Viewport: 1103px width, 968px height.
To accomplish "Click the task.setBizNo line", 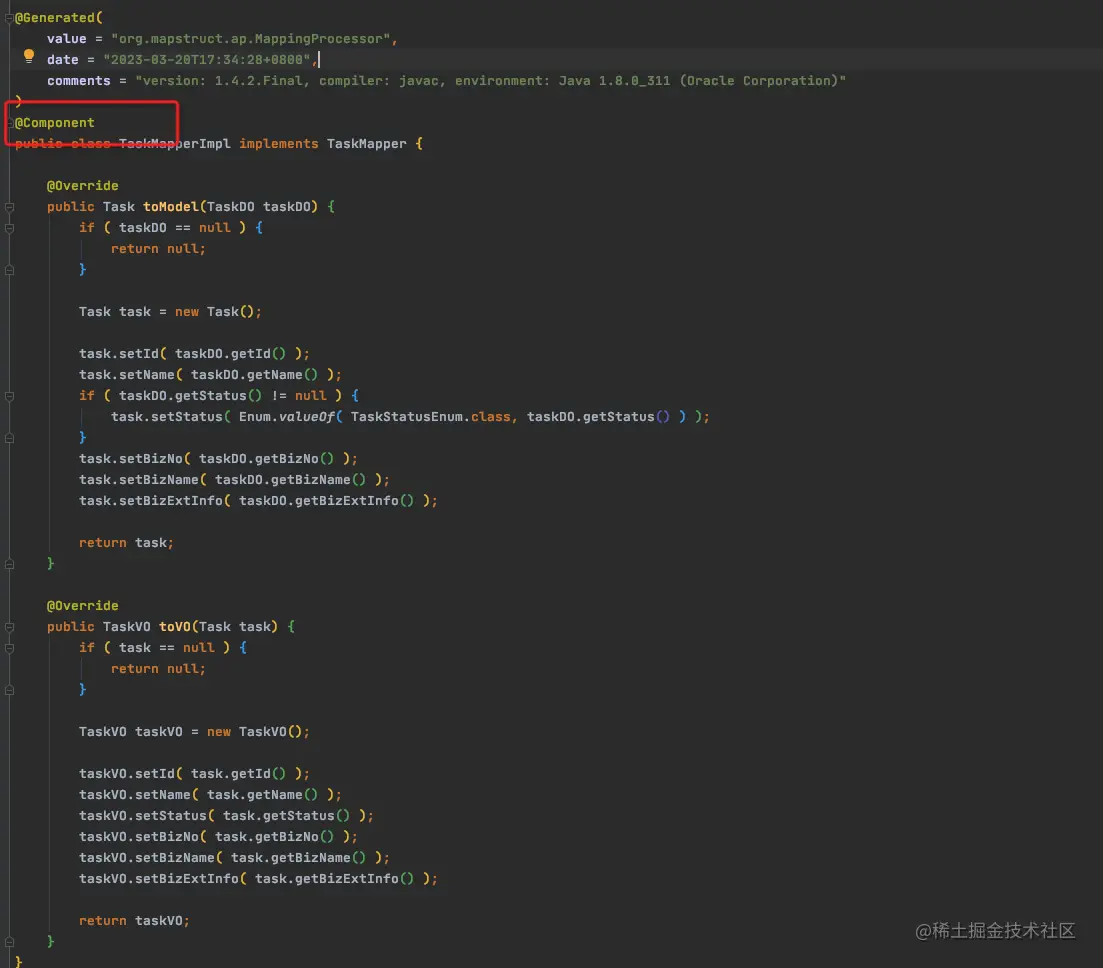I will [x=218, y=459].
